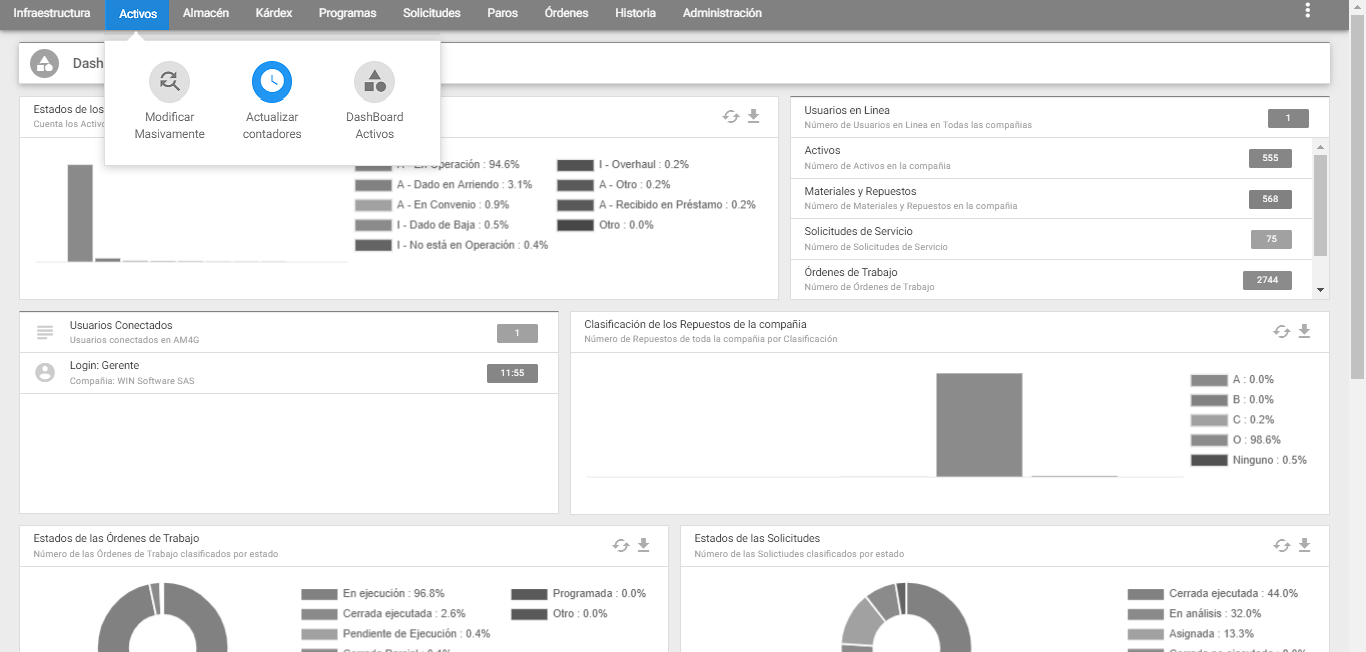Click 'Solicitudes de Servicio' row title
The height and width of the screenshot is (652, 1366).
(858, 231)
